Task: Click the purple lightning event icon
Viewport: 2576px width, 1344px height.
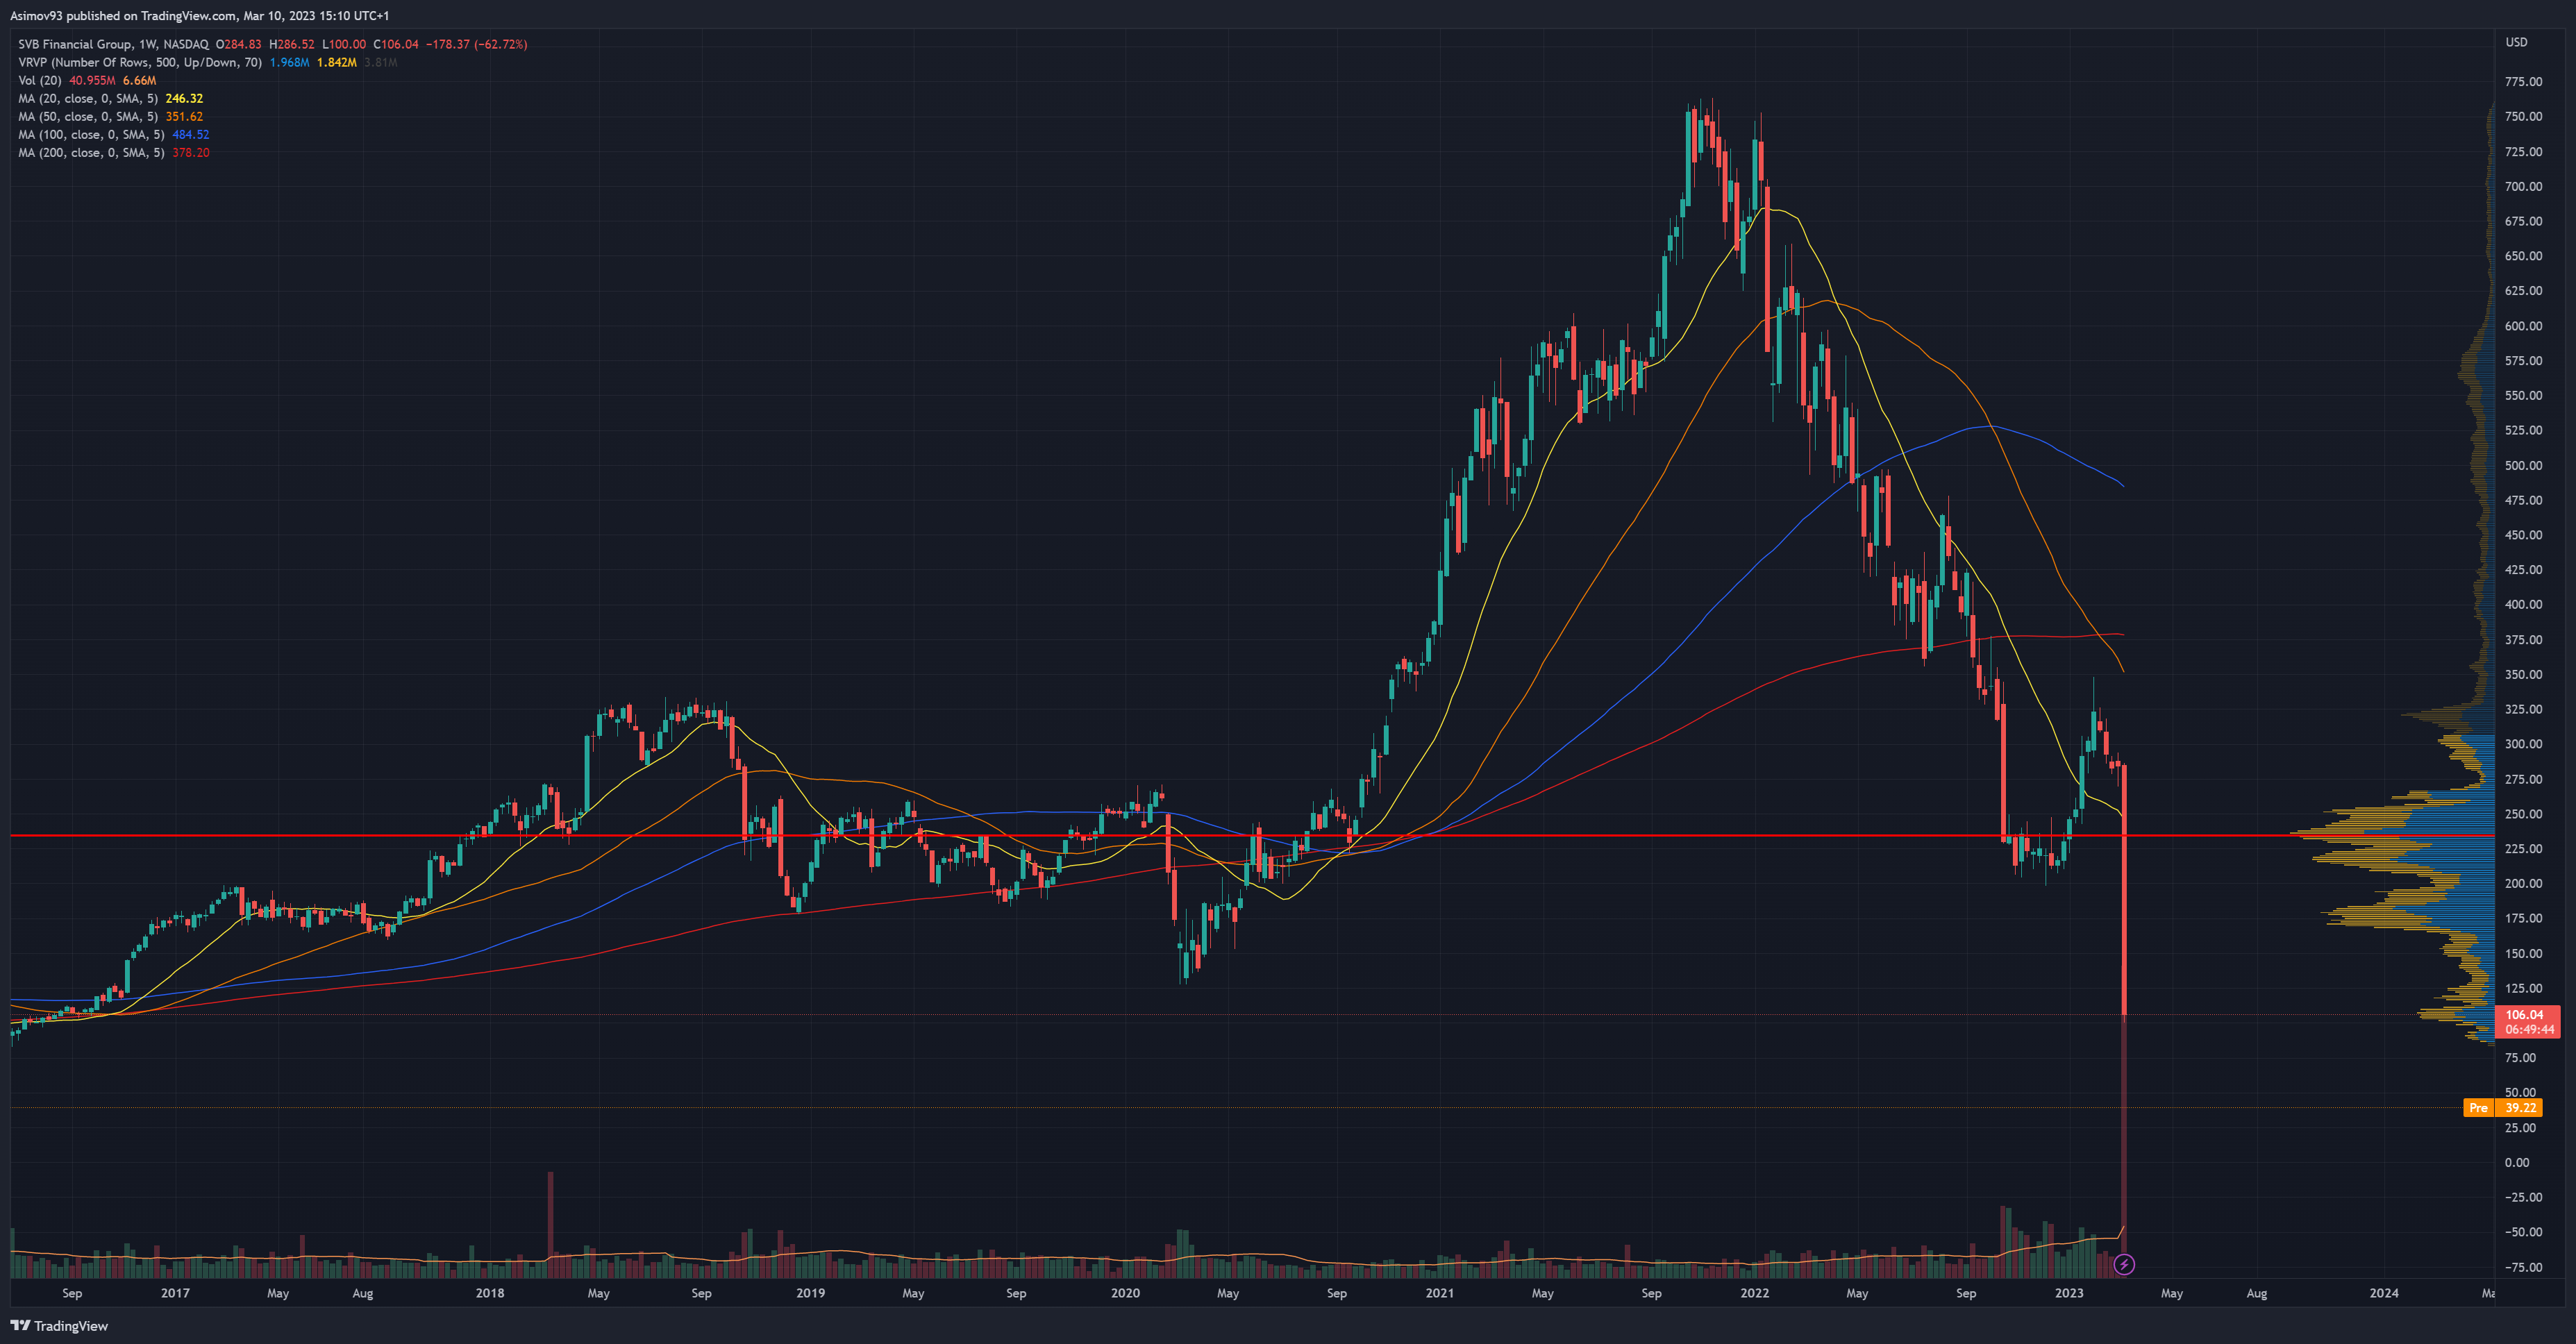Action: (2124, 1265)
